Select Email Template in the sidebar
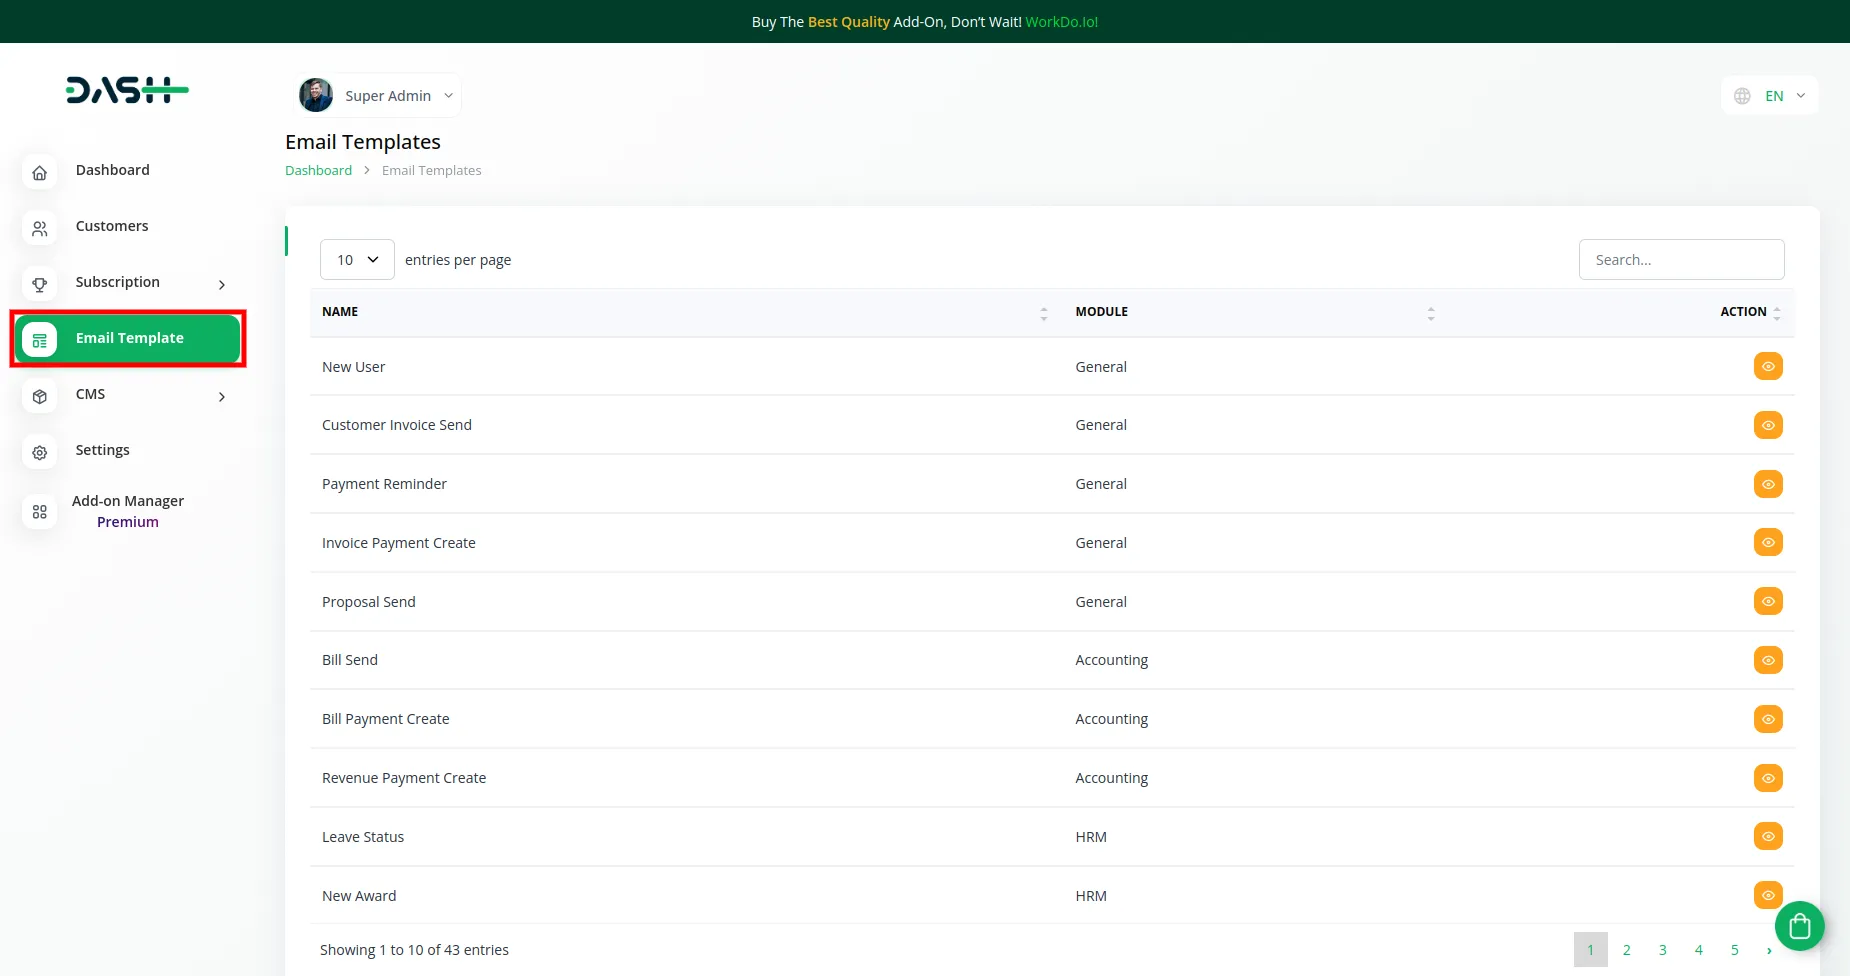The width and height of the screenshot is (1850, 976). click(128, 339)
